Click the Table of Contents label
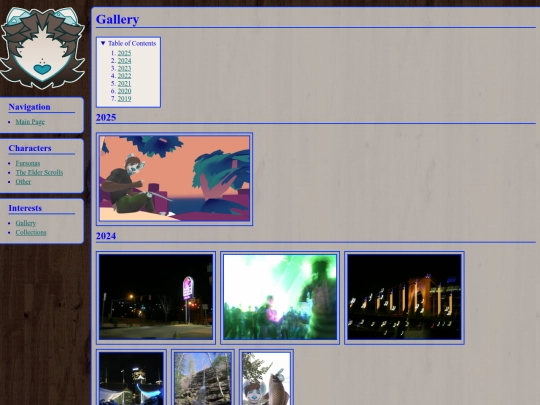 tap(132, 43)
